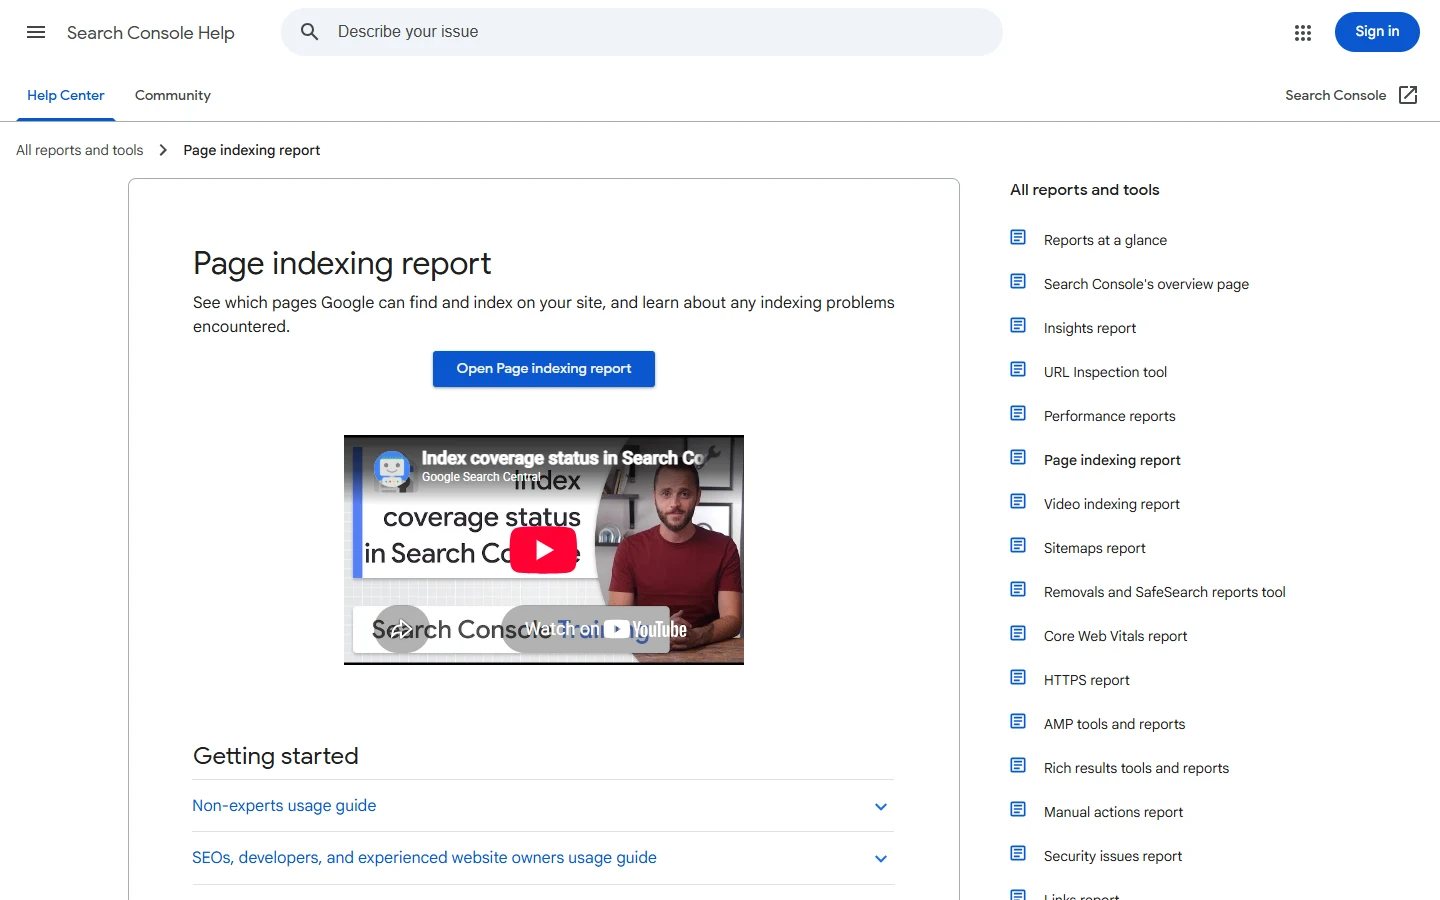
Task: Click the video title Index coverage status
Action: pos(562,458)
